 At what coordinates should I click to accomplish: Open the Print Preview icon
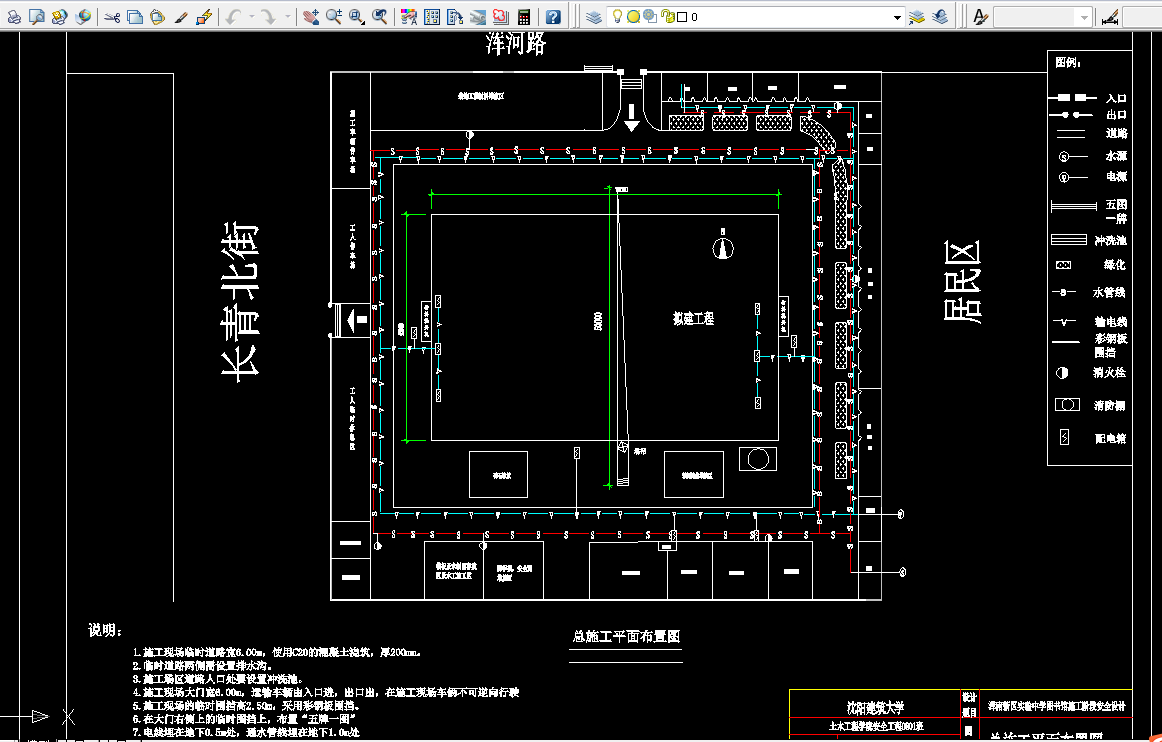(36, 15)
